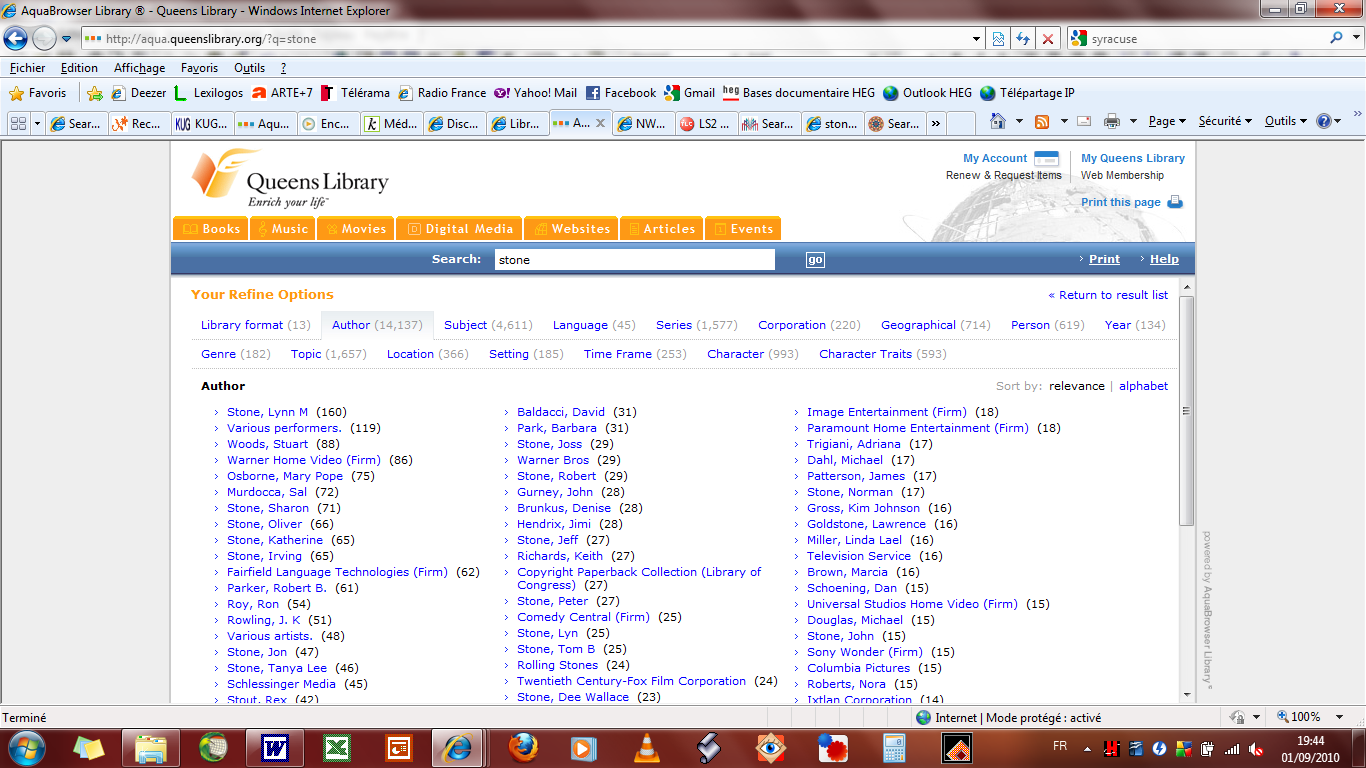Image resolution: width=1366 pixels, height=768 pixels.
Task: Click the Print this page printer icon
Action: point(1175,202)
